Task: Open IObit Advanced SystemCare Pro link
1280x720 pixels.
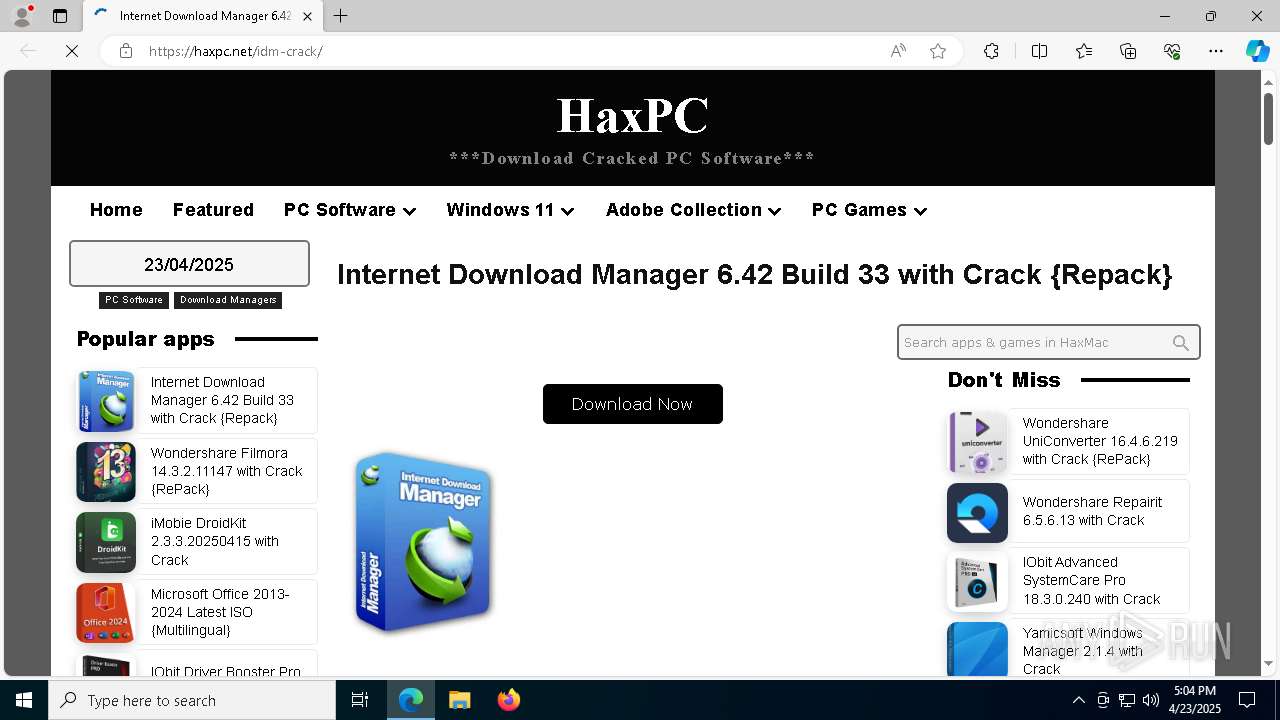Action: pyautogui.click(x=1091, y=580)
